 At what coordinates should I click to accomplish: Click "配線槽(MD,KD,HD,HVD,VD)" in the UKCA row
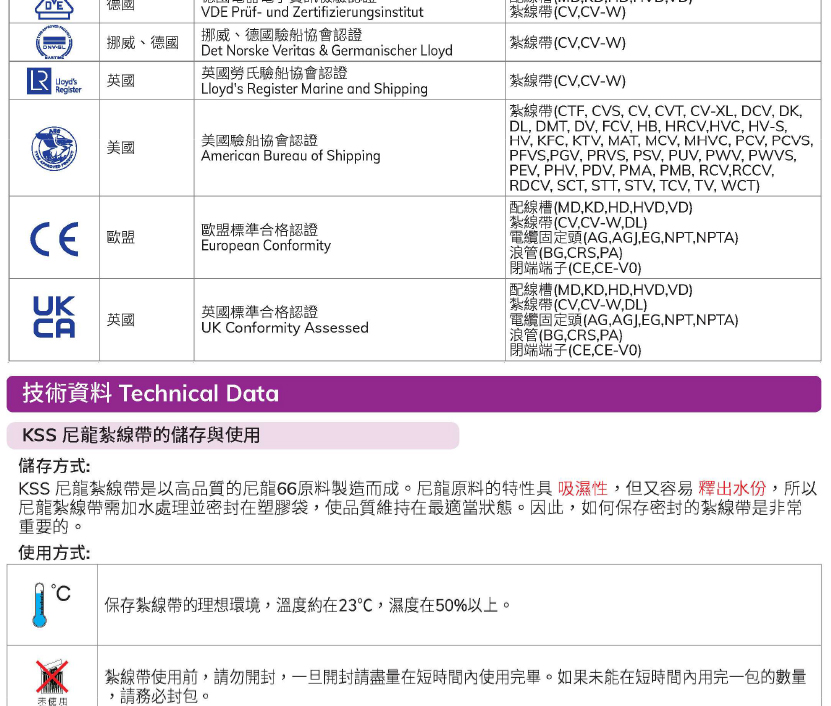(601, 290)
